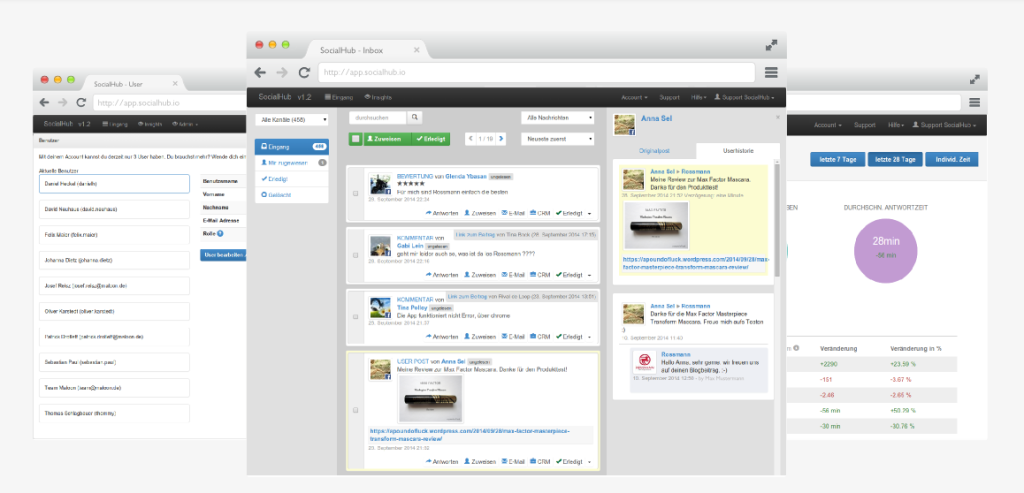Assign Tina Pelley's comment via Zuweisen
This screenshot has width=1024, height=493.
coord(479,336)
